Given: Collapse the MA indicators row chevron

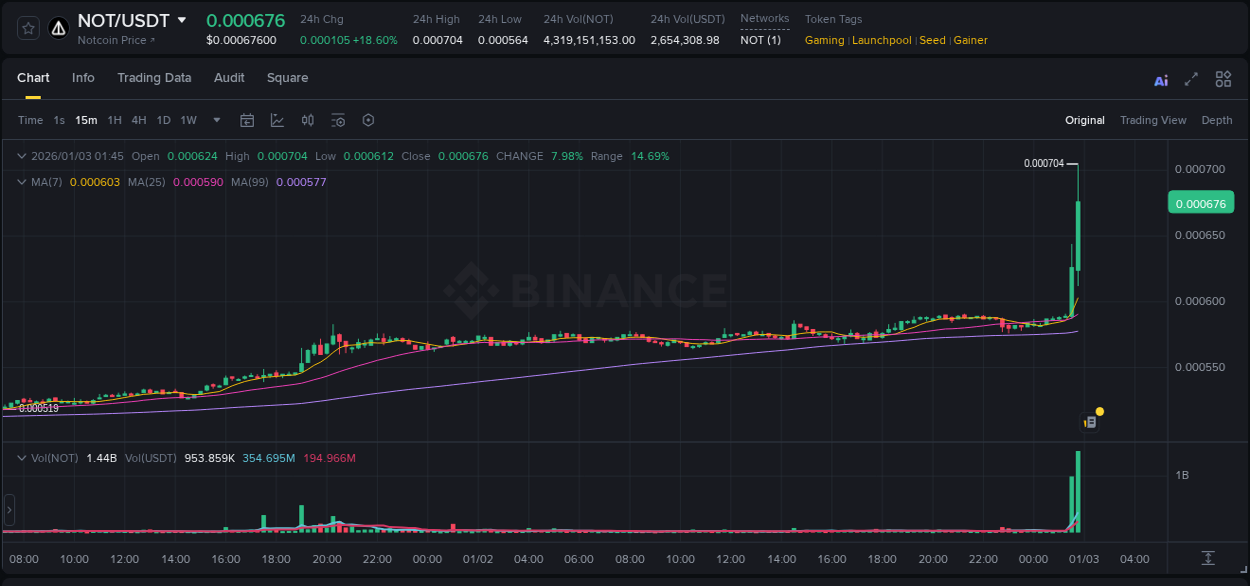Looking at the screenshot, I should pyautogui.click(x=21, y=182).
